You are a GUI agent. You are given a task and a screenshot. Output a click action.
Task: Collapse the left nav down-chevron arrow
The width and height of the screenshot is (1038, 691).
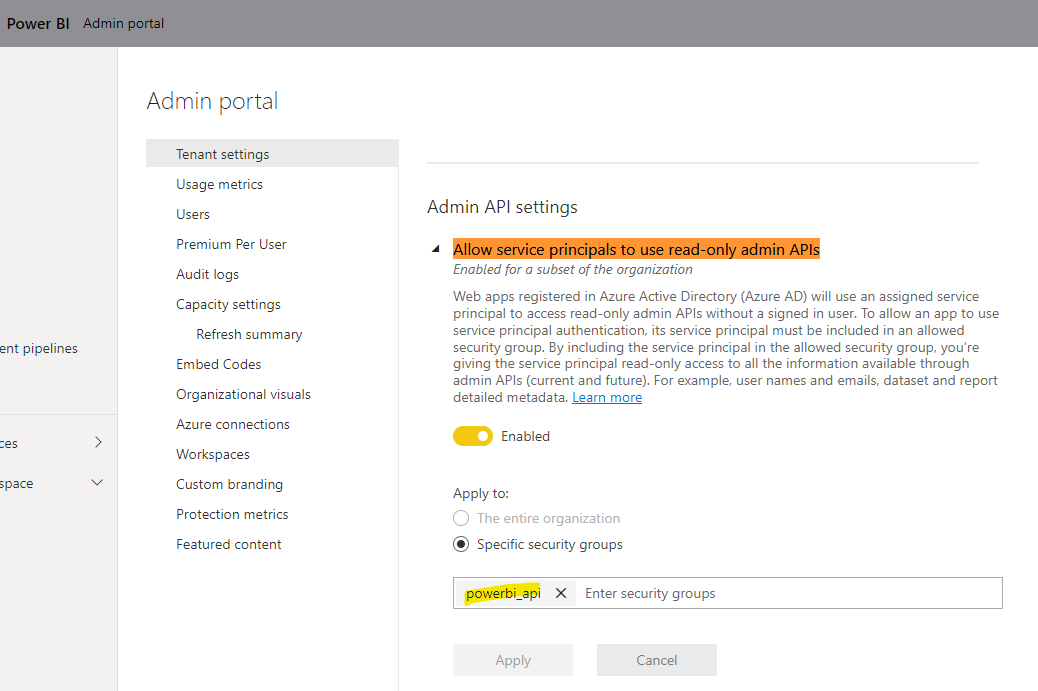click(x=97, y=483)
